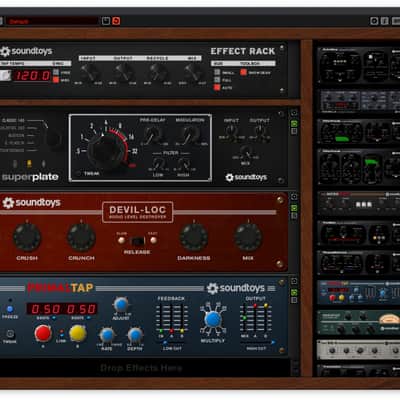
Task: Toggle Devil-Loc green bypass button at rack edge
Action: 294,208
